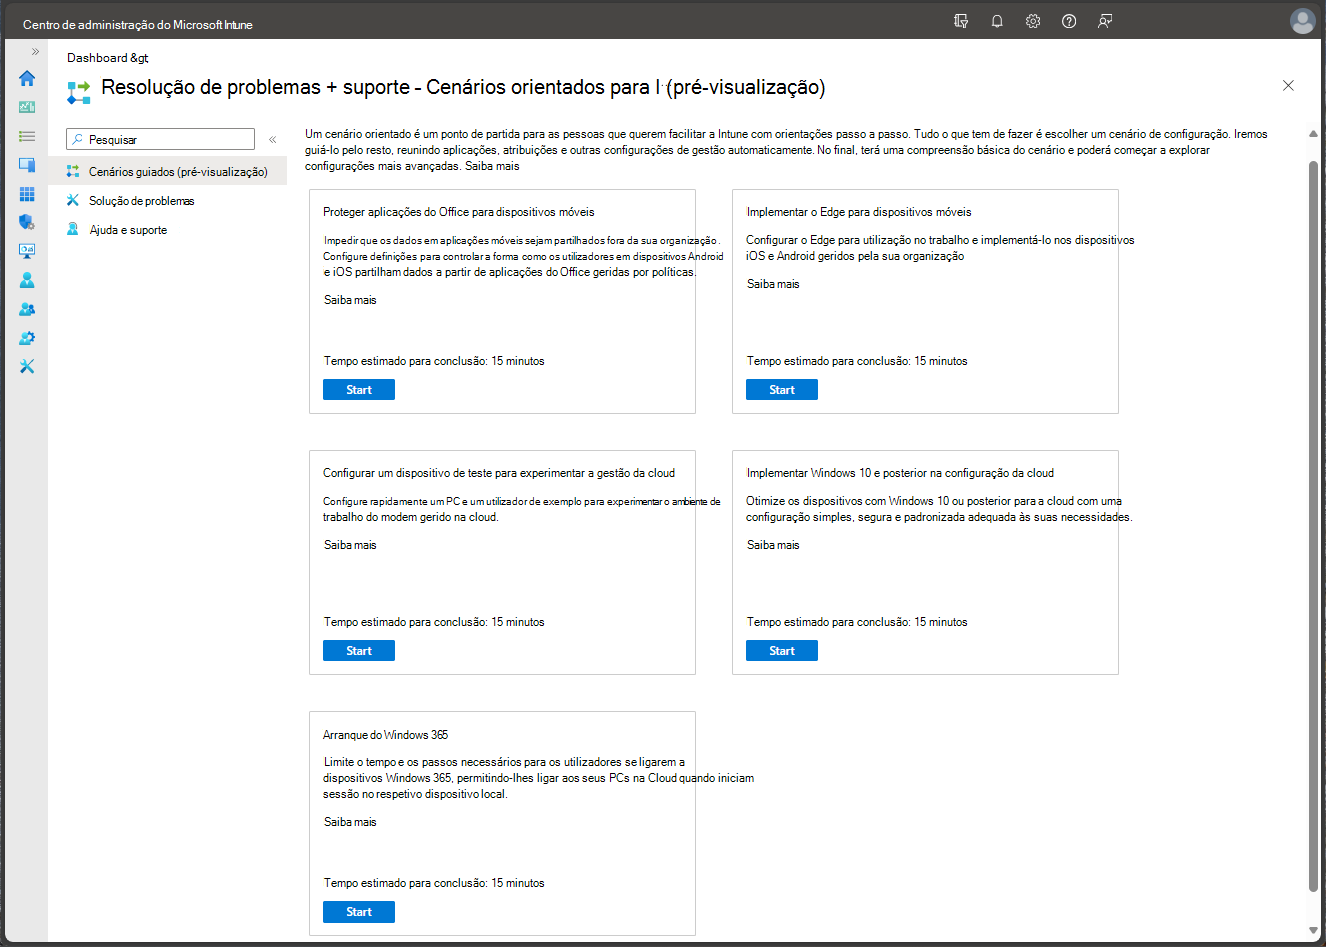This screenshot has width=1326, height=947.
Task: Open Saiba mais in Proteger aplicações card
Action: tap(350, 300)
